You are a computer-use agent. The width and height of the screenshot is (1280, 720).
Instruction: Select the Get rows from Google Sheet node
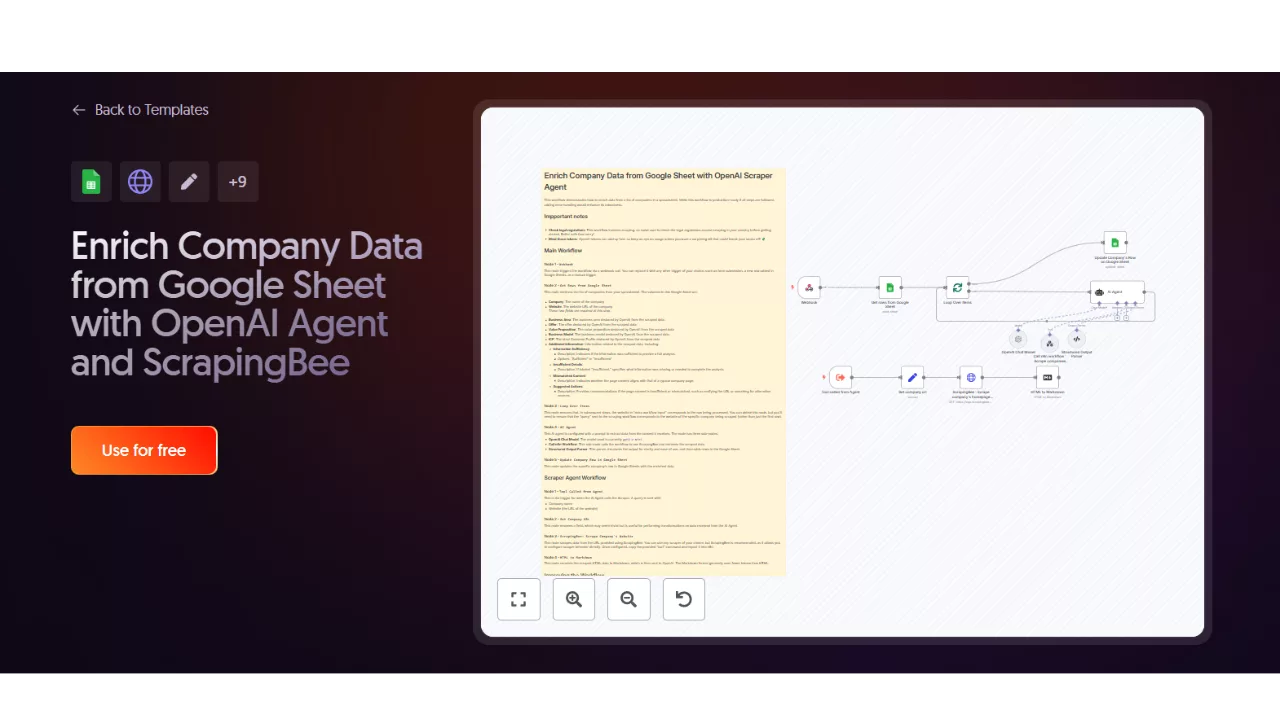click(890, 288)
